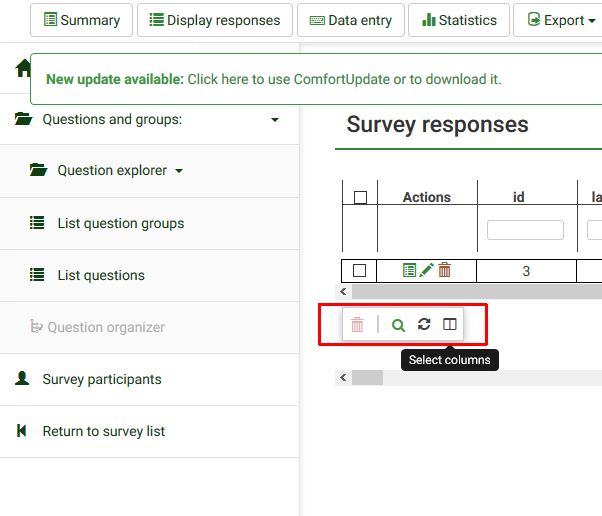Open Select columns icon below the table
This screenshot has width=602, height=516.
click(x=450, y=325)
